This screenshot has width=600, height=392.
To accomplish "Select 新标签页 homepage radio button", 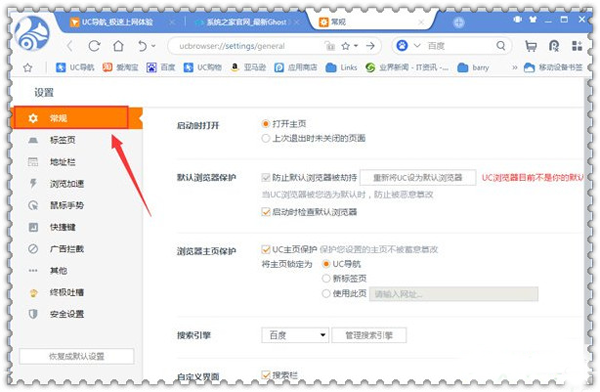I will coord(326,278).
